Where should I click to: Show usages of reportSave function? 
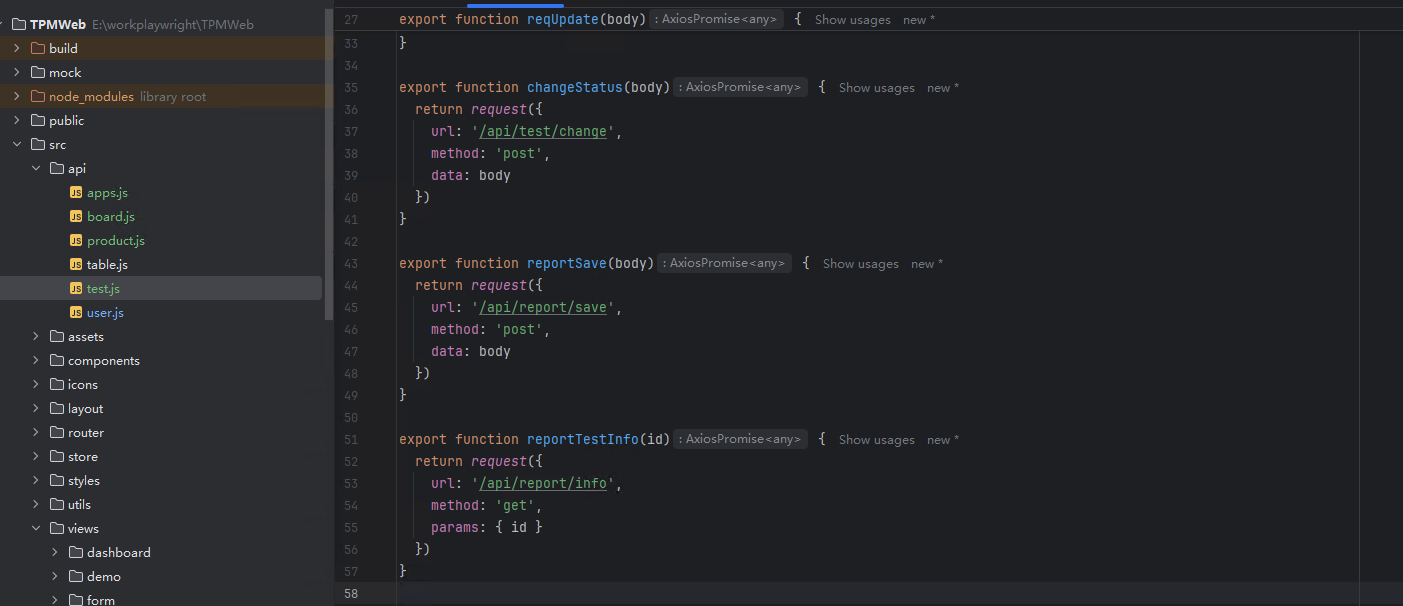[860, 264]
